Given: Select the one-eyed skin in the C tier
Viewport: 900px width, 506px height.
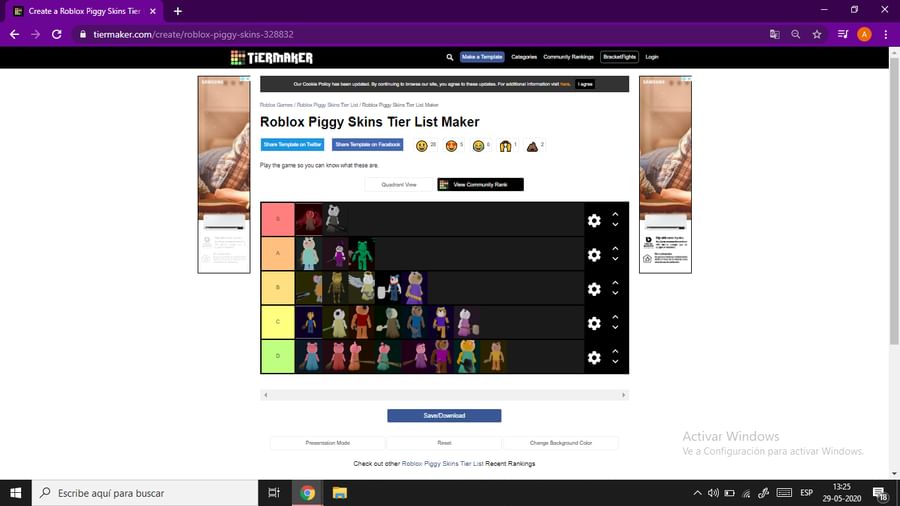Looking at the screenshot, I should pos(336,322).
